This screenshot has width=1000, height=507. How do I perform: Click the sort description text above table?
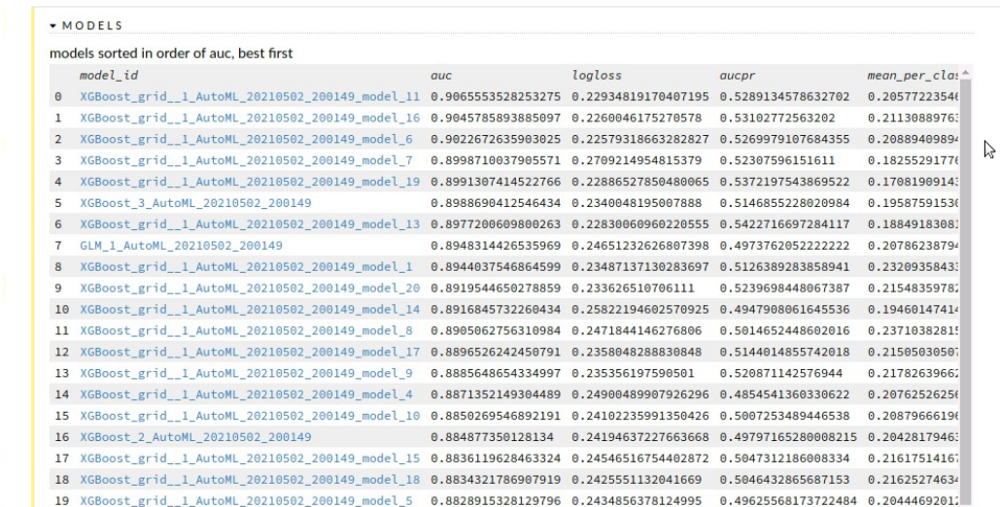tap(171, 53)
